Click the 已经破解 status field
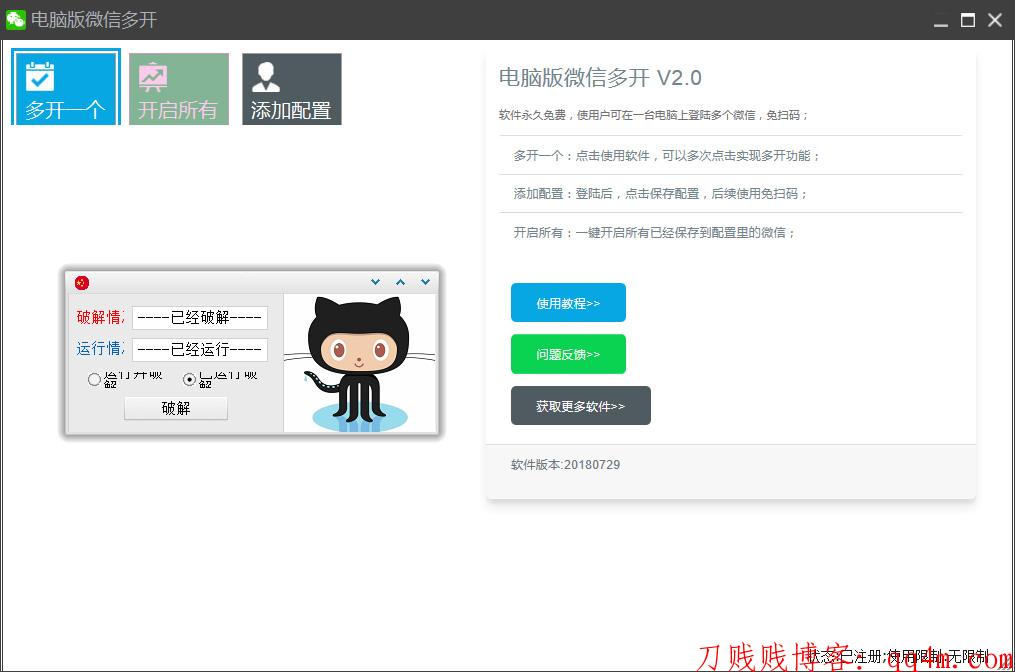Image resolution: width=1015 pixels, height=672 pixels. click(x=200, y=317)
